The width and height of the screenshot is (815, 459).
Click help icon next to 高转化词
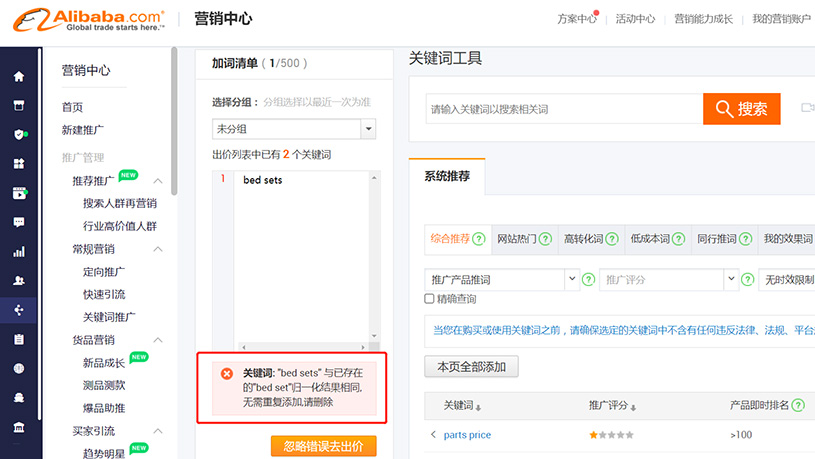pyautogui.click(x=612, y=239)
